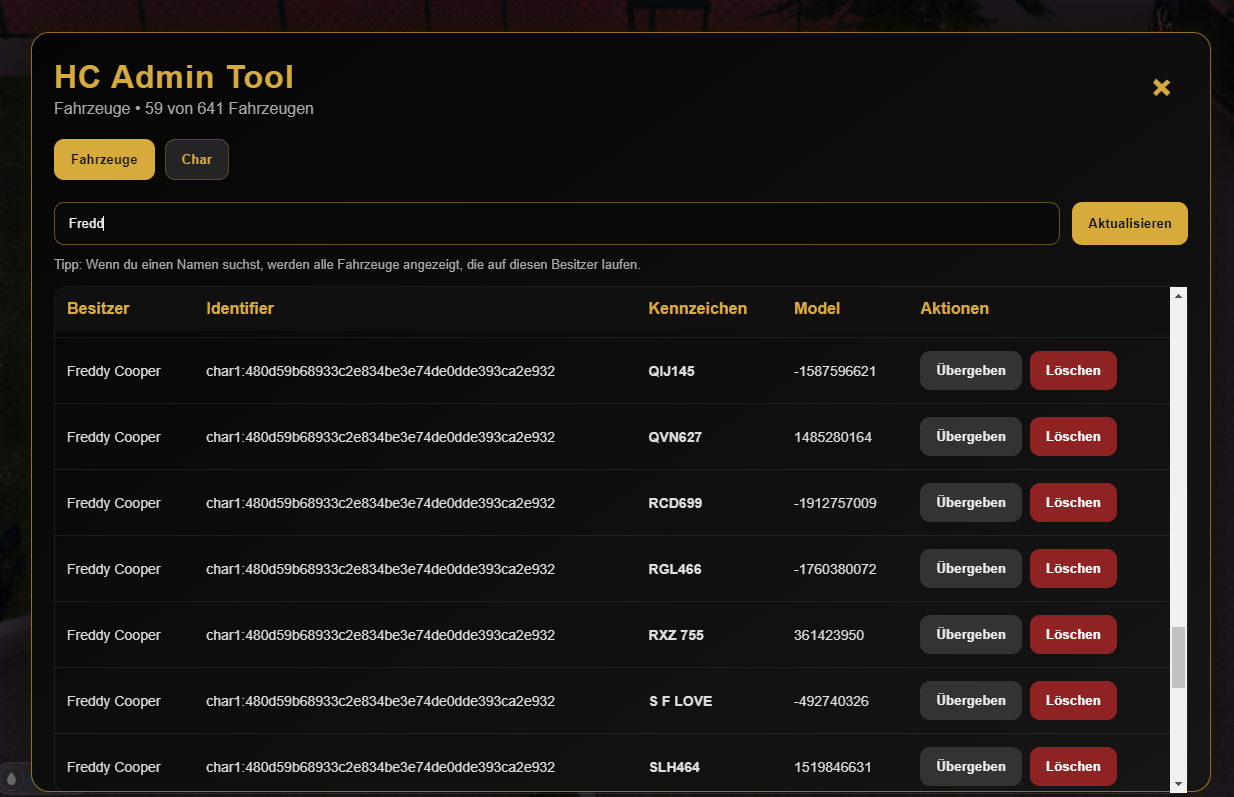Click Übergeben for plate SLH464
Screen dimensions: 1234x797
point(971,766)
